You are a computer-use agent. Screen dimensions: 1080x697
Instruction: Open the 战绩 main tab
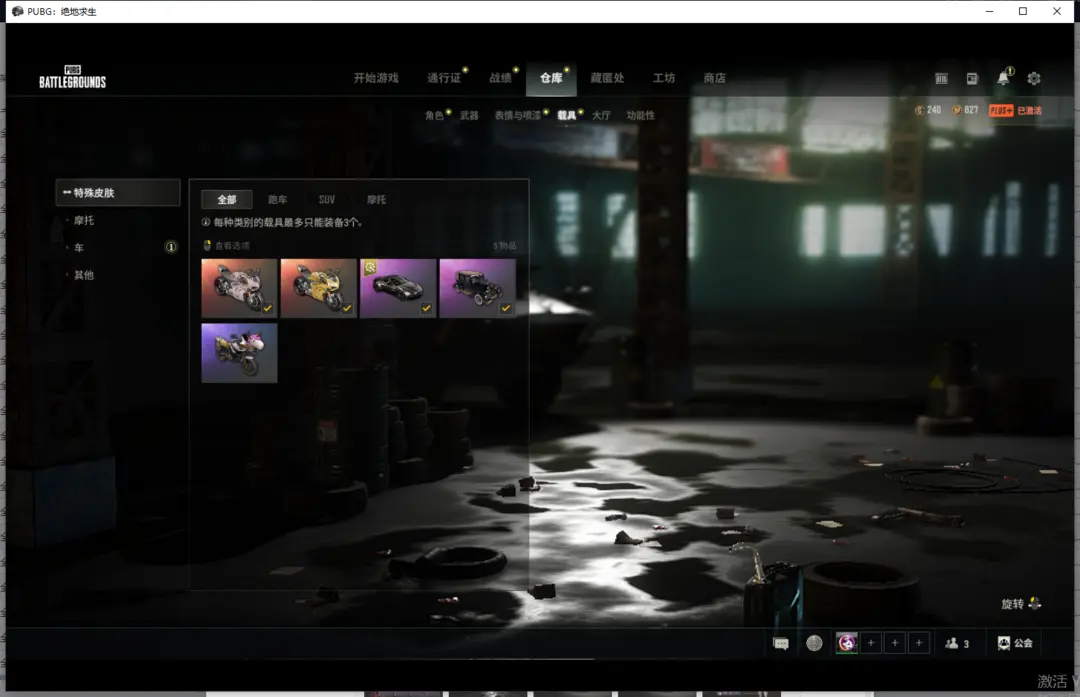click(x=501, y=78)
